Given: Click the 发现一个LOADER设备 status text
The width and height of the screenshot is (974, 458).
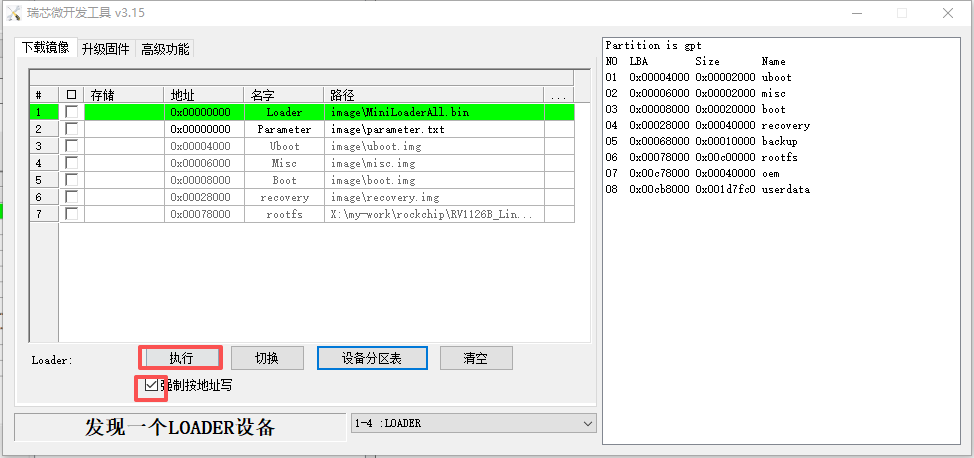Looking at the screenshot, I should pyautogui.click(x=180, y=428).
